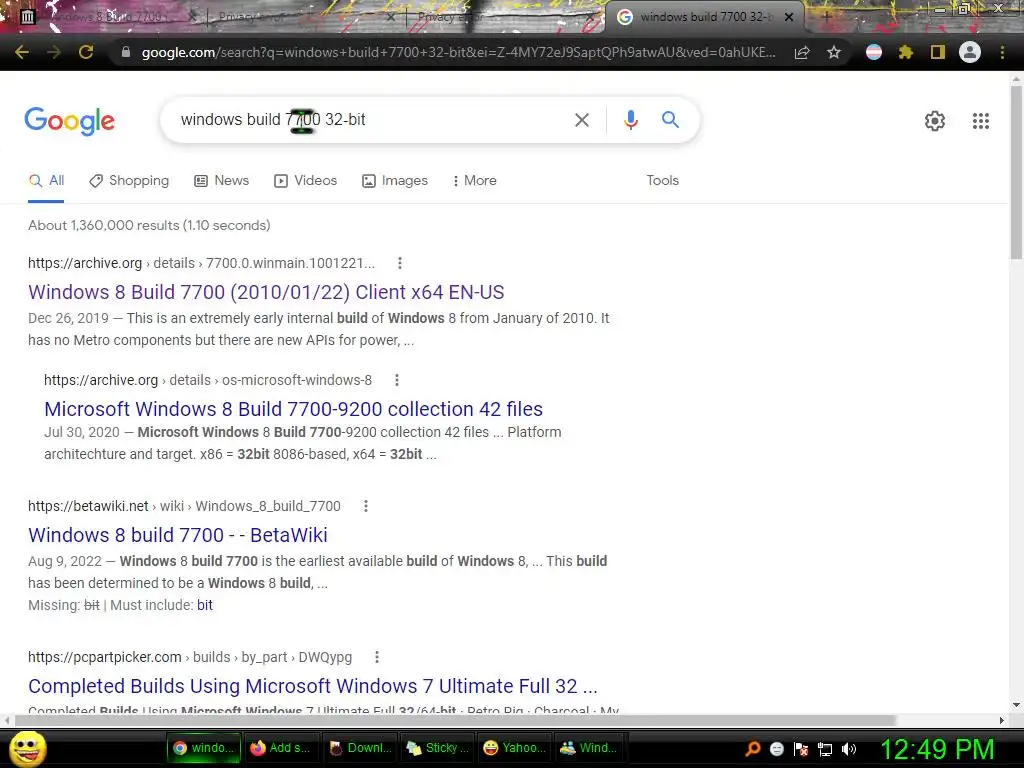This screenshot has height=768, width=1024.
Task: Click the padlock site info icon
Action: (126, 52)
